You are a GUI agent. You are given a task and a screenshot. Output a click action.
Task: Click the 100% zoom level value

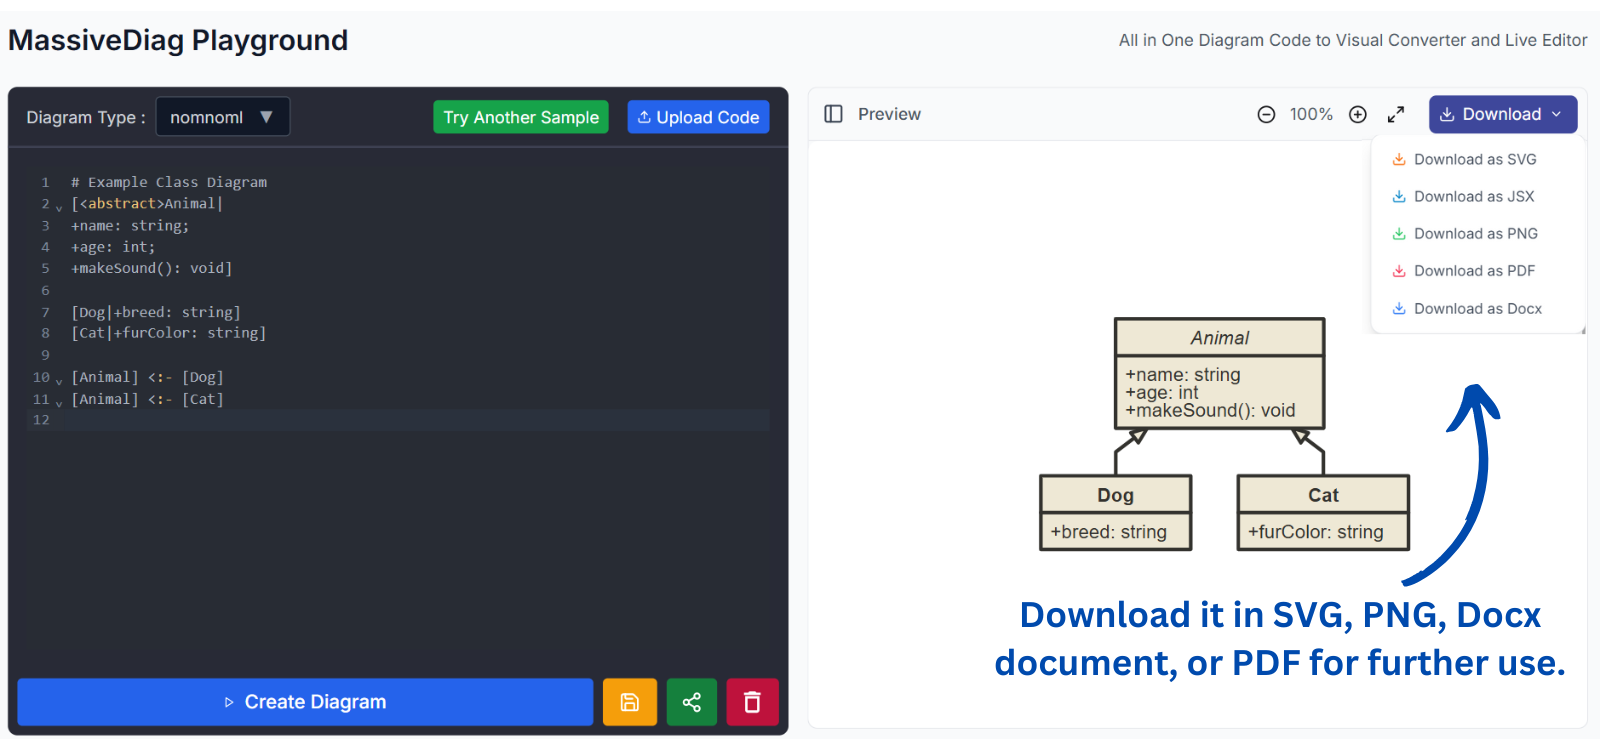pos(1311,114)
